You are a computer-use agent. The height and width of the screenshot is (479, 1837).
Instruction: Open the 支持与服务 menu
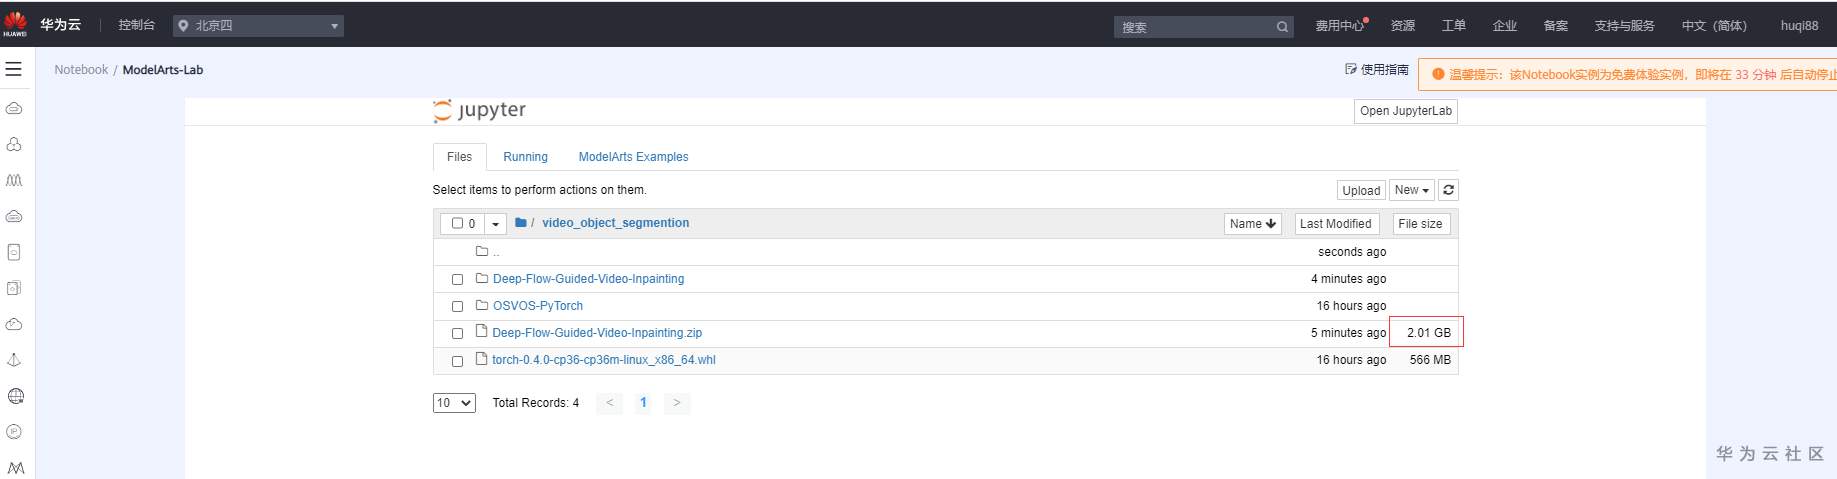tap(1624, 26)
